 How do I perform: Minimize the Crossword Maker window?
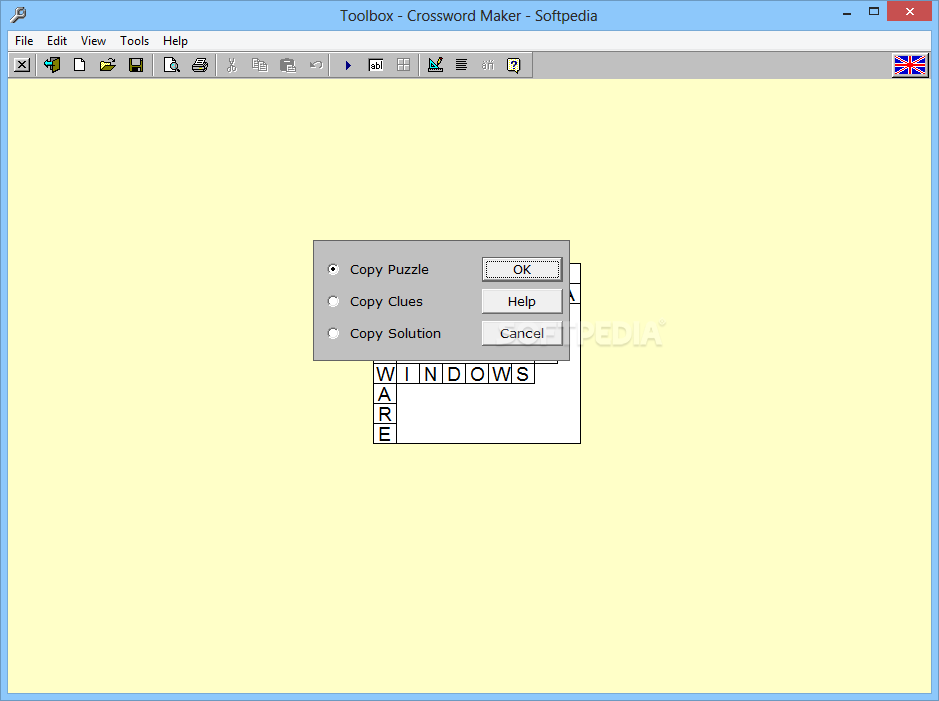point(847,12)
